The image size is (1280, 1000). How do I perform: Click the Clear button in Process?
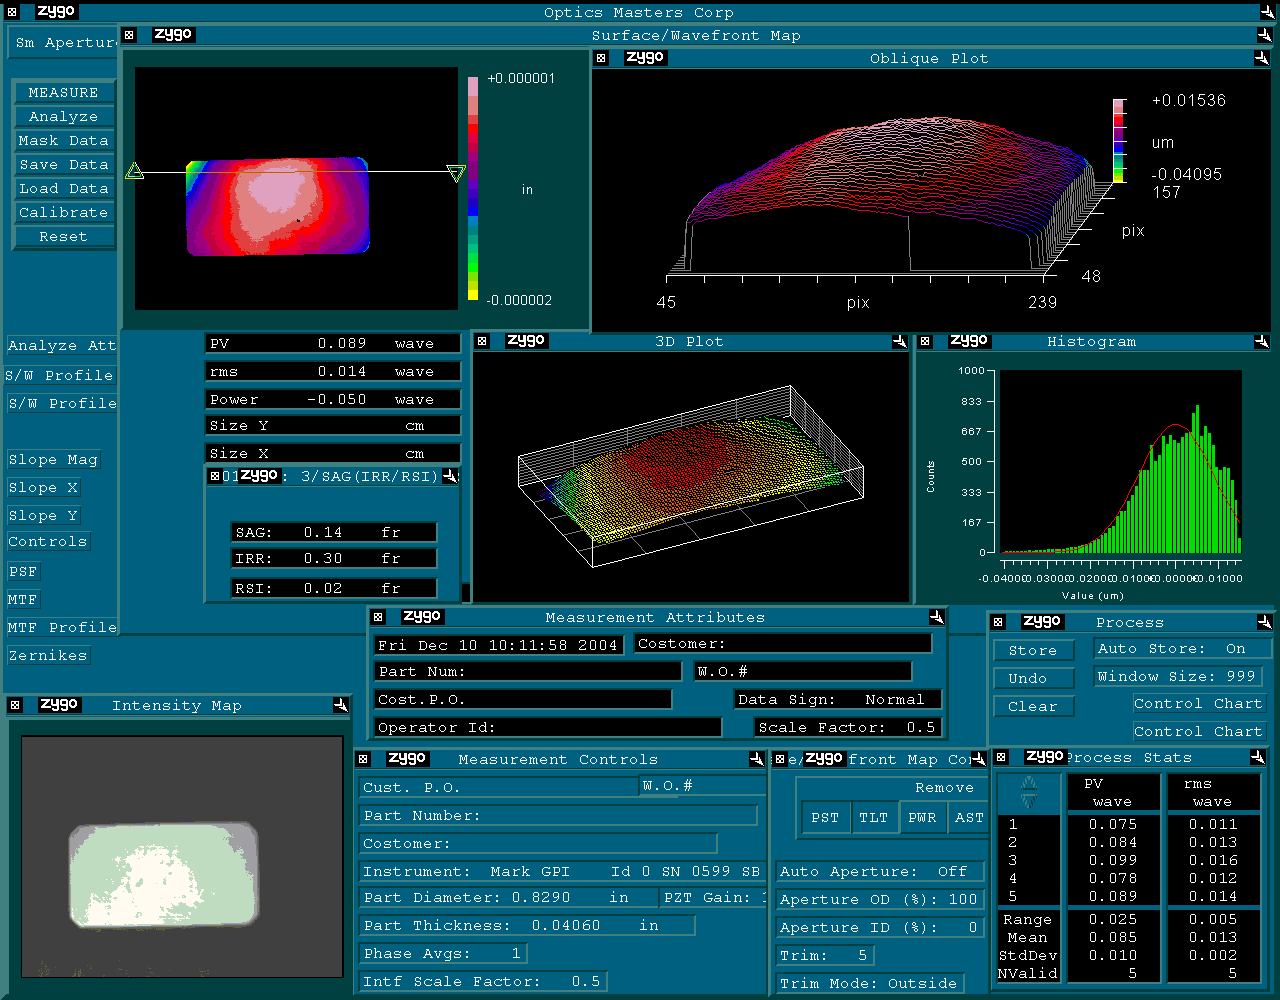point(1033,706)
